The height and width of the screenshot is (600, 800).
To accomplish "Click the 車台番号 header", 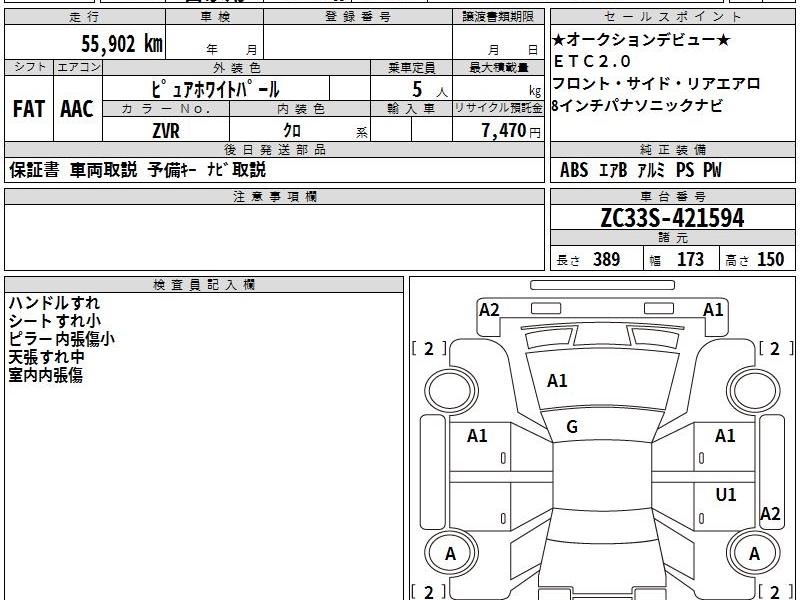I will click(672, 196).
